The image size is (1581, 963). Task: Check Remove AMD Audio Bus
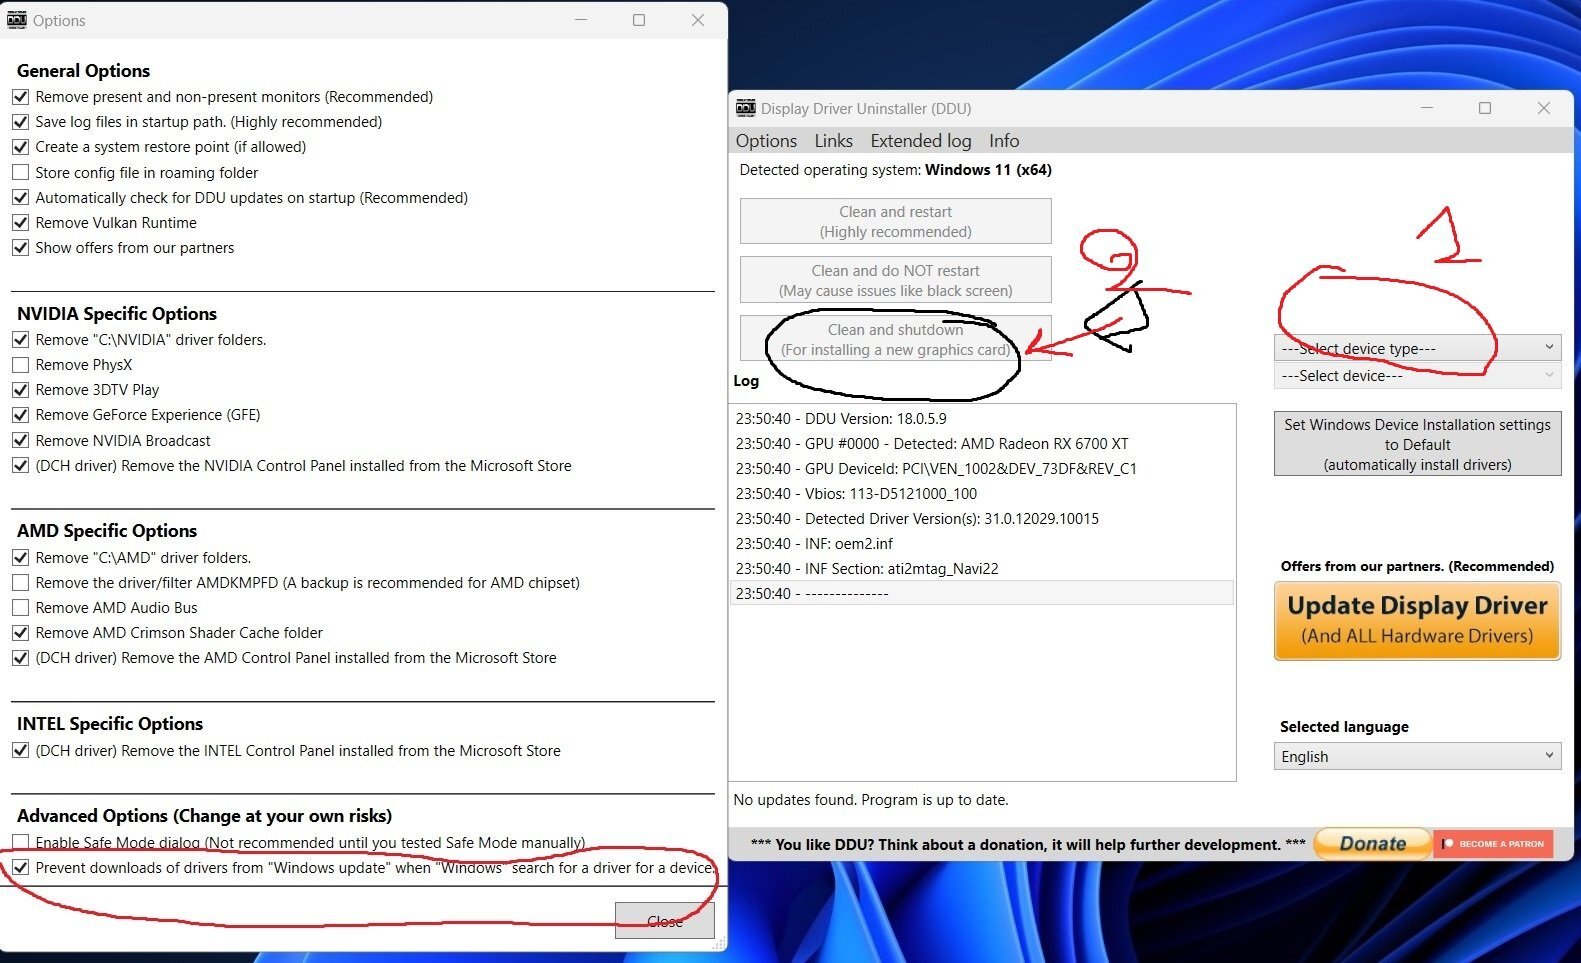pyautogui.click(x=21, y=608)
